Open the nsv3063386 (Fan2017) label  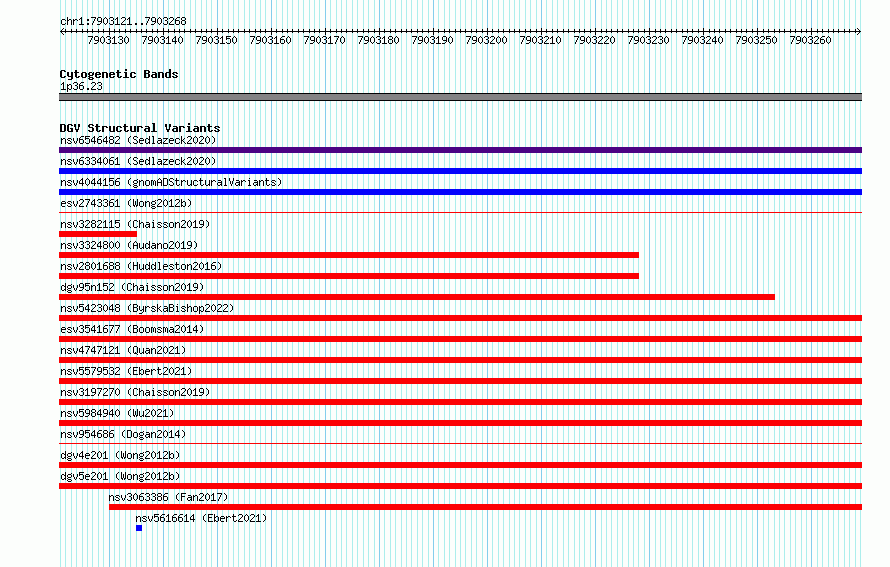168,497
